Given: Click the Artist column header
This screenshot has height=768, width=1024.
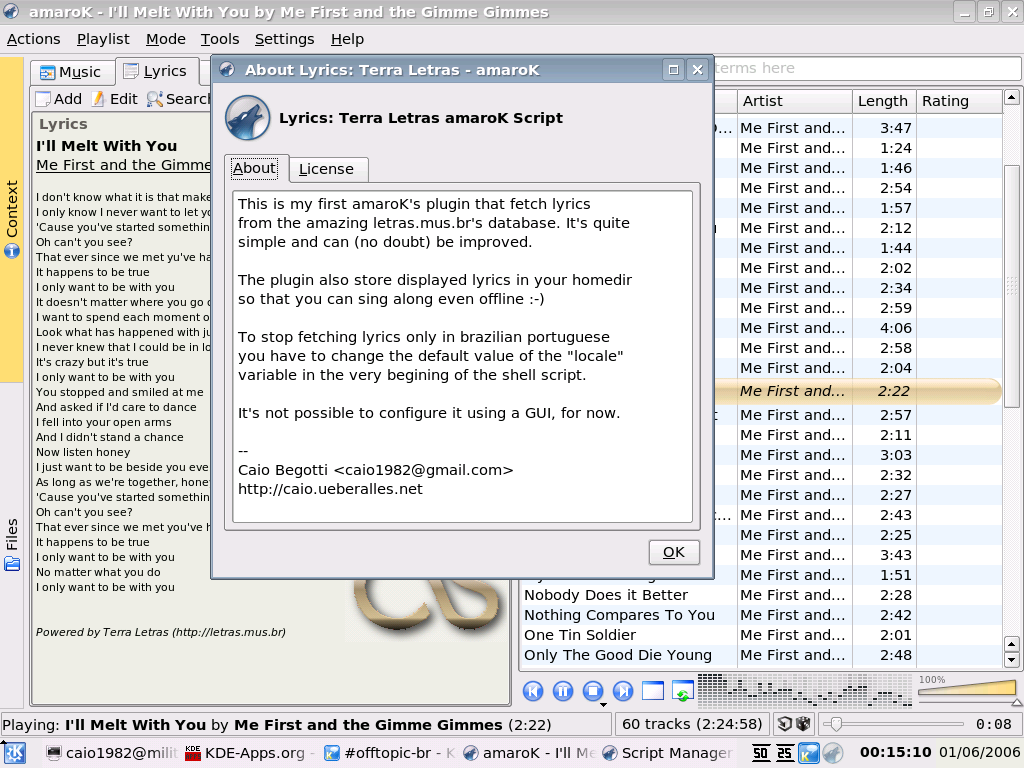Looking at the screenshot, I should (x=794, y=101).
